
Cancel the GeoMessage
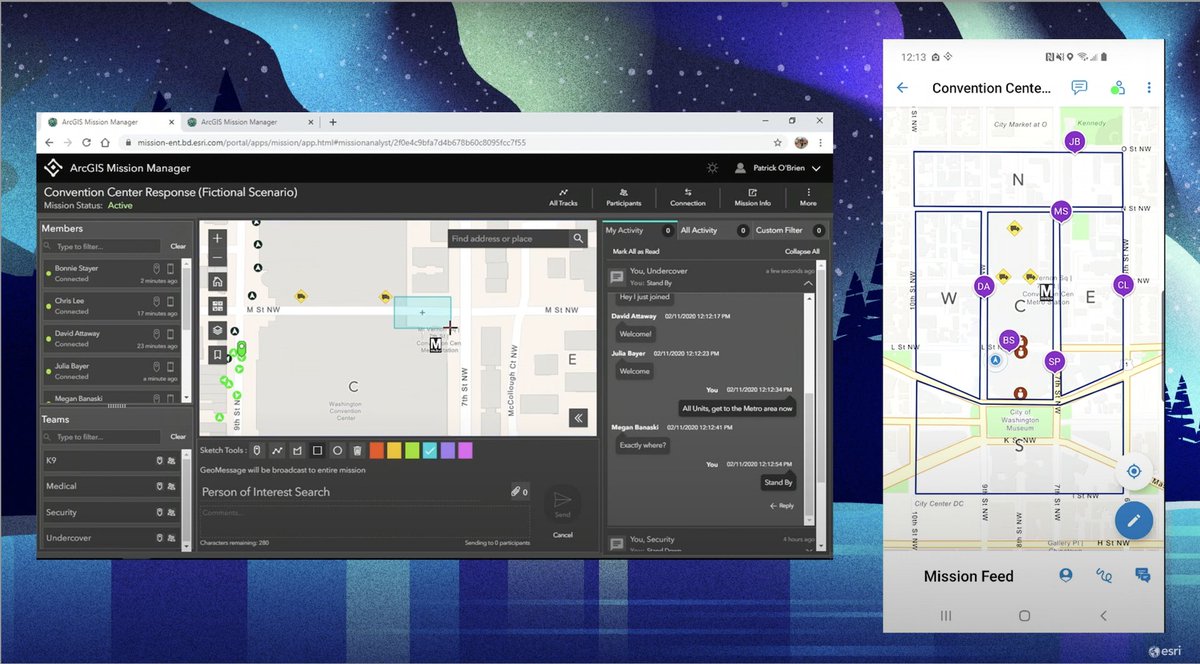click(x=562, y=535)
